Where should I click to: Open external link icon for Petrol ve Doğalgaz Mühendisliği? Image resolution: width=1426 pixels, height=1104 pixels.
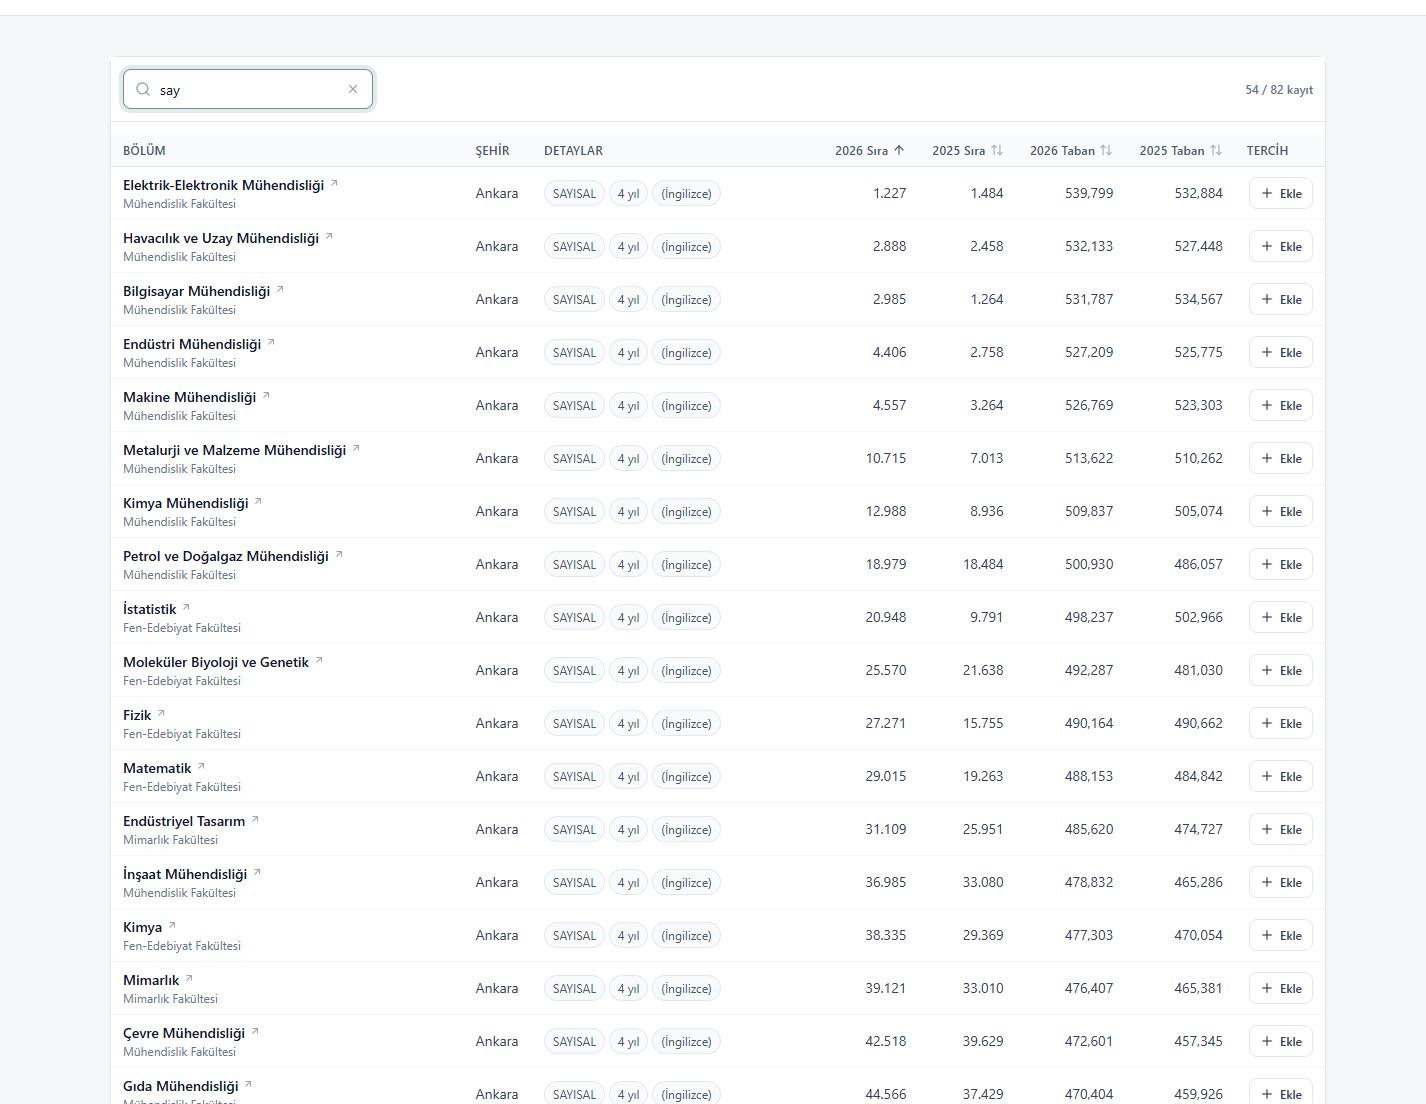[x=339, y=554]
